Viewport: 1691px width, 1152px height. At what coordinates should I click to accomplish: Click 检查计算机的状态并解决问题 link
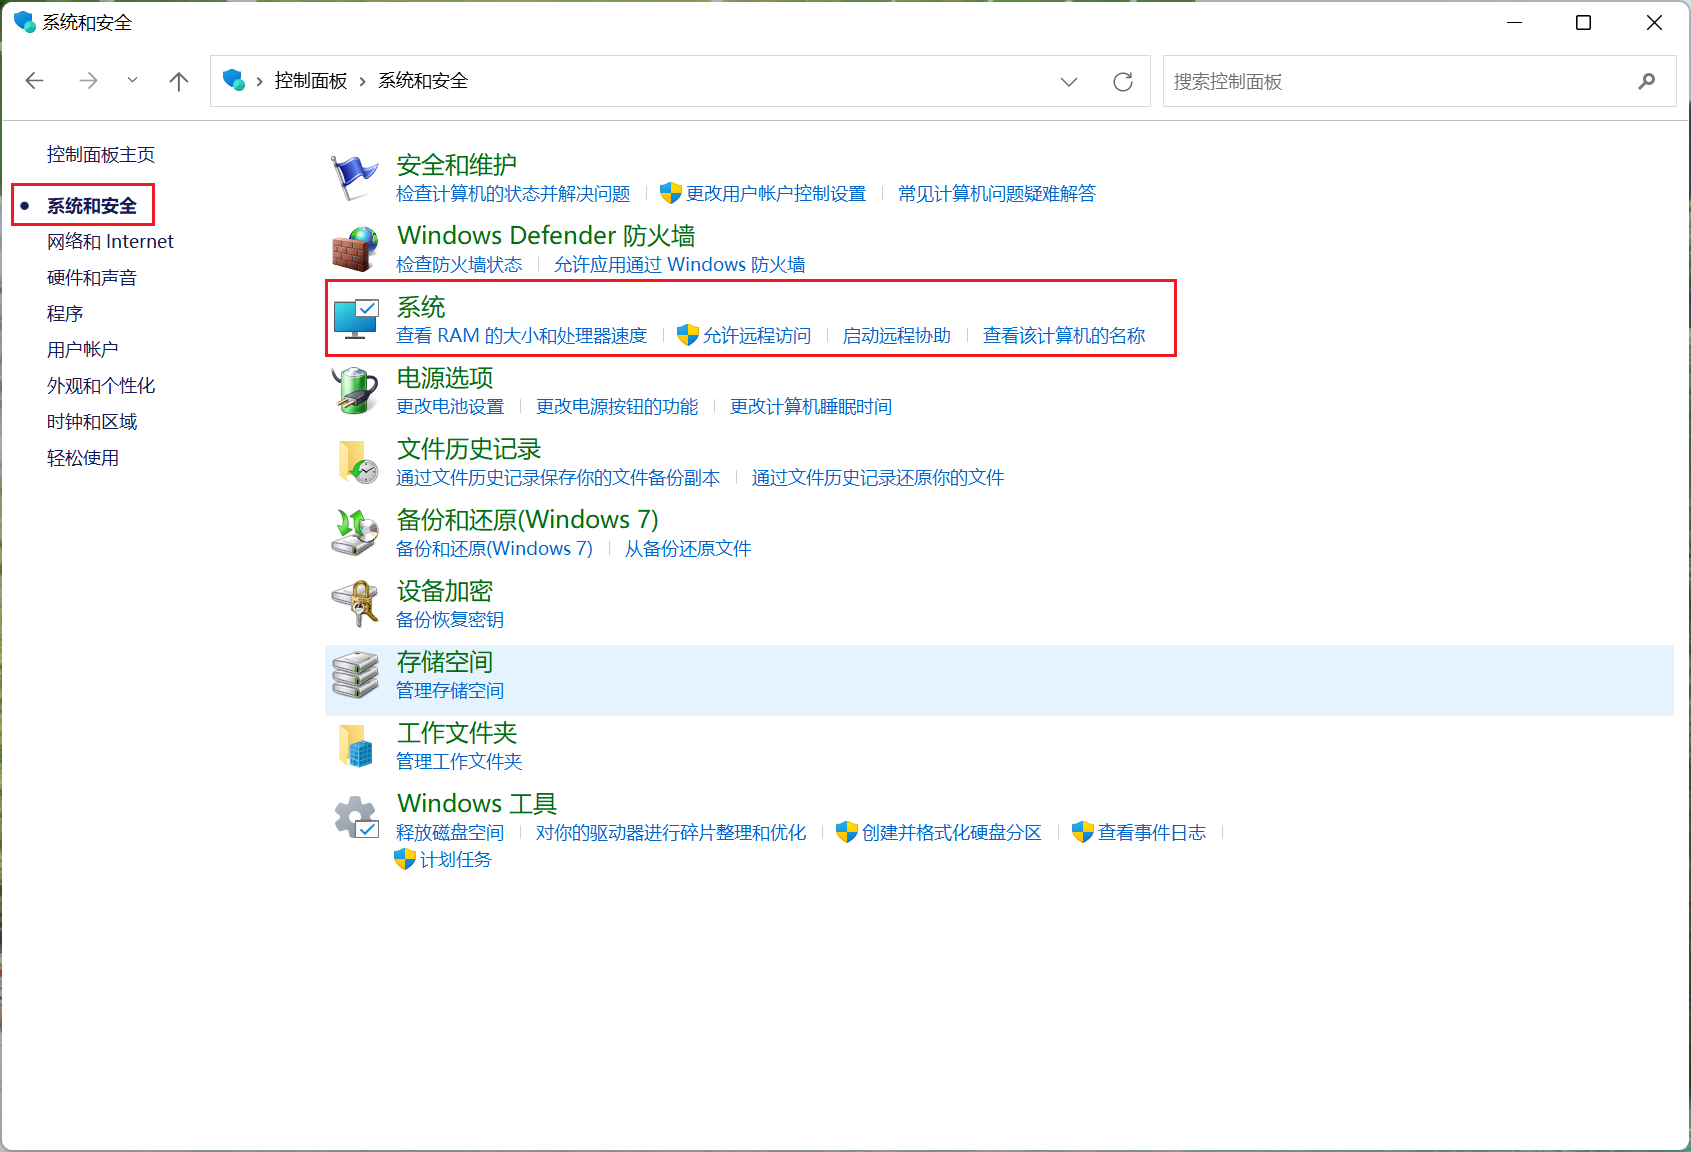click(x=513, y=193)
